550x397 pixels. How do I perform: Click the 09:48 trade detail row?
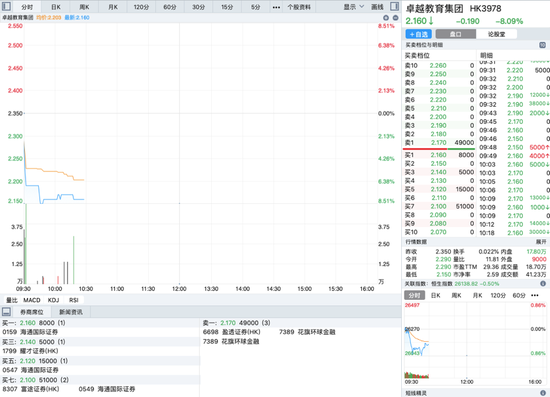coord(514,147)
